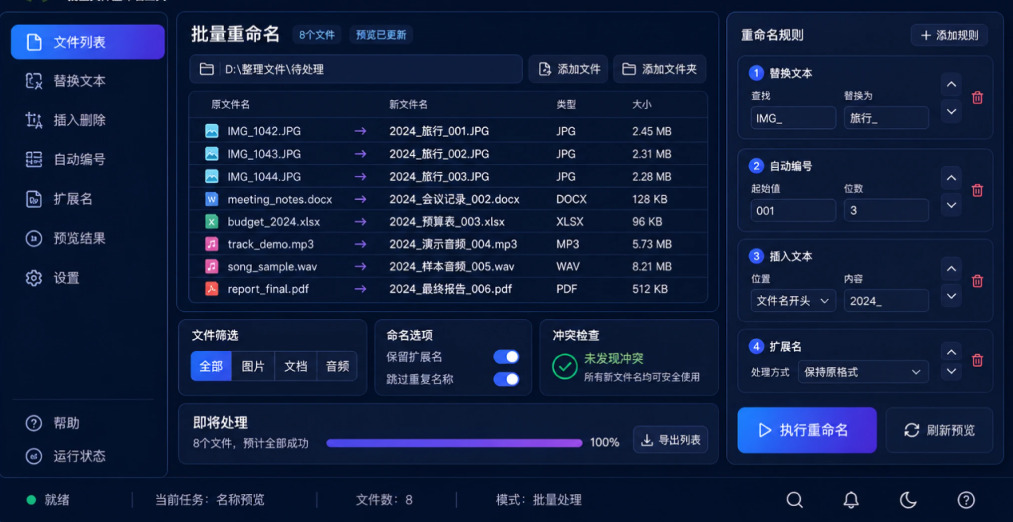The height and width of the screenshot is (522, 1013).
Task: Click the 导出列表 button
Action: pos(670,440)
